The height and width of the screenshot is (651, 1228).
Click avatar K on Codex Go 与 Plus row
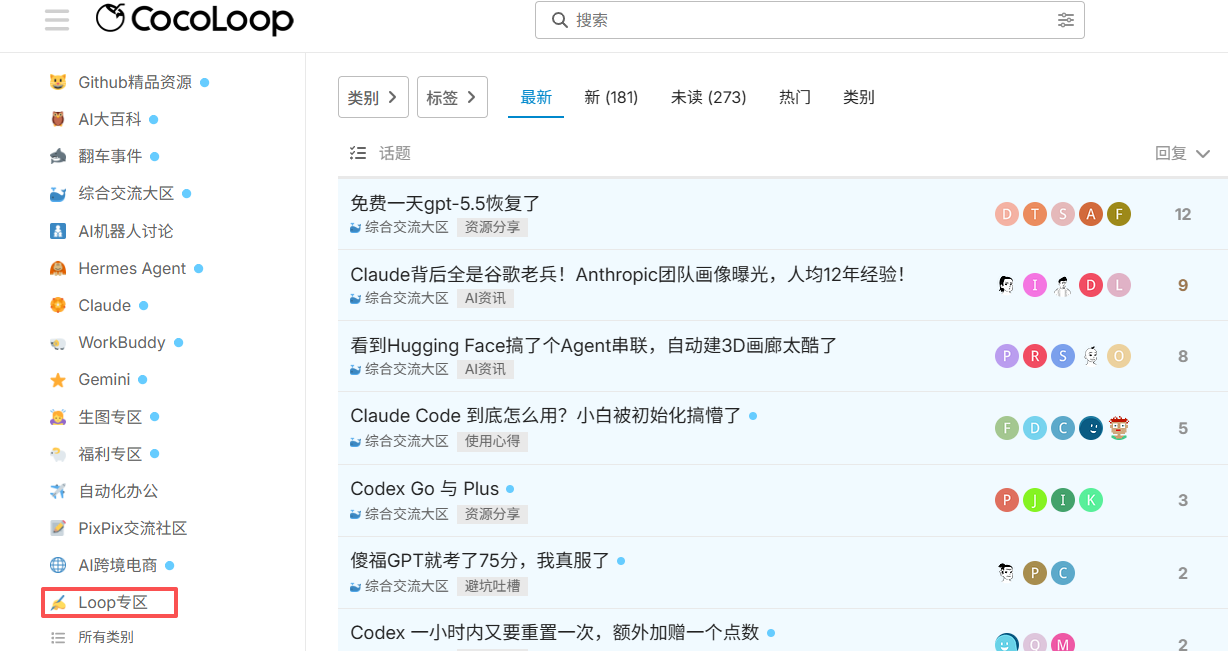(1091, 500)
